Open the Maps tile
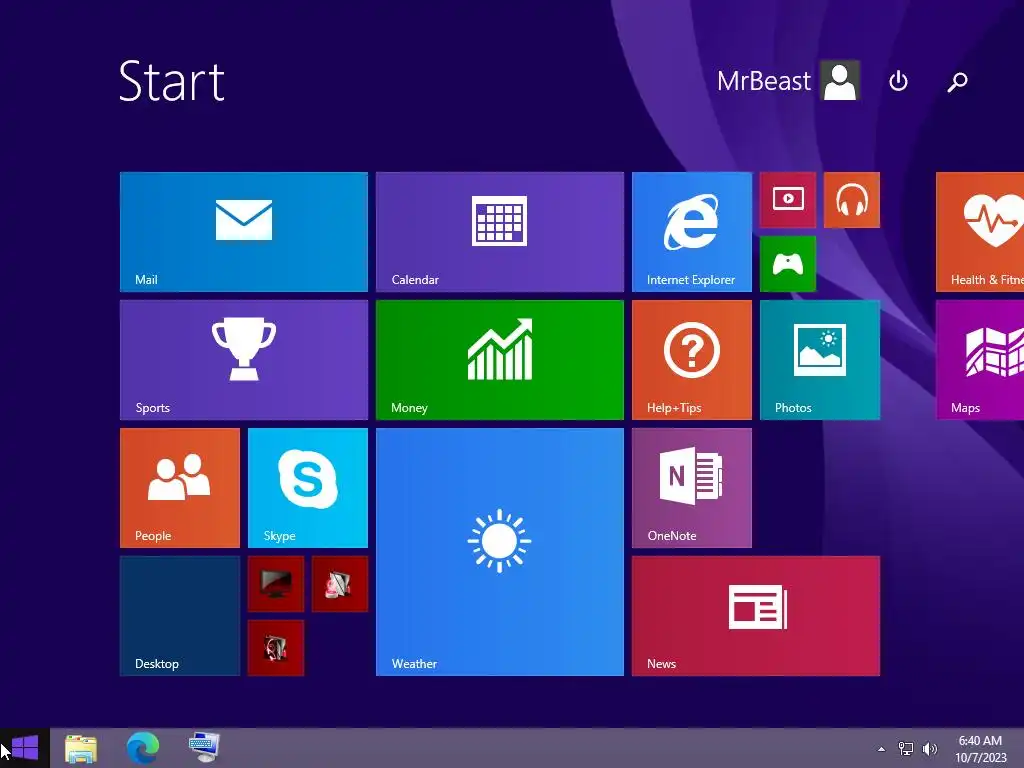The image size is (1024, 768). [980, 360]
